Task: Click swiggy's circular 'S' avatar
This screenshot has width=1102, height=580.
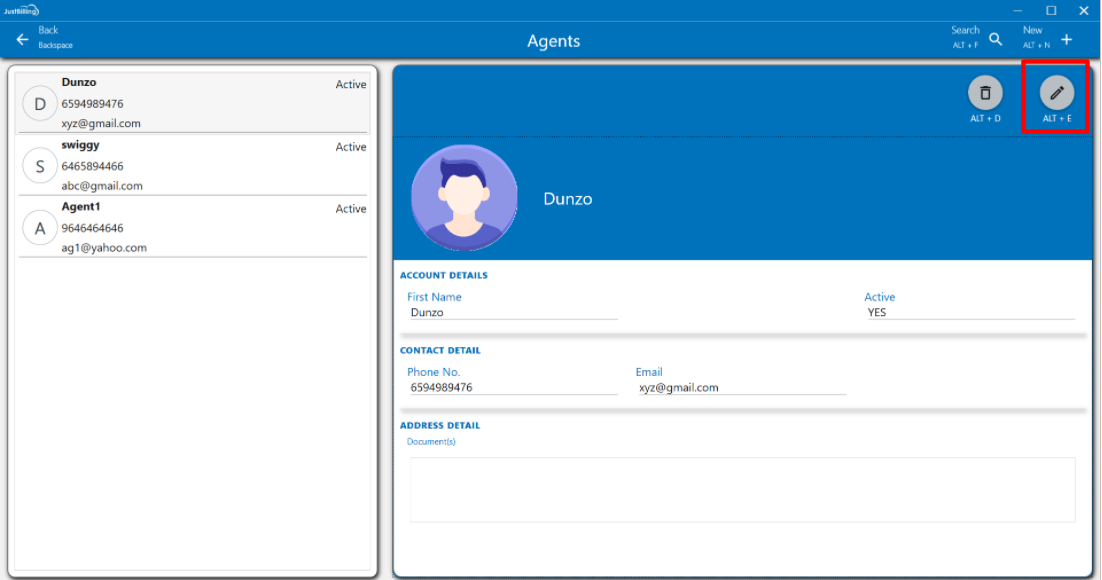Action: tap(40, 166)
